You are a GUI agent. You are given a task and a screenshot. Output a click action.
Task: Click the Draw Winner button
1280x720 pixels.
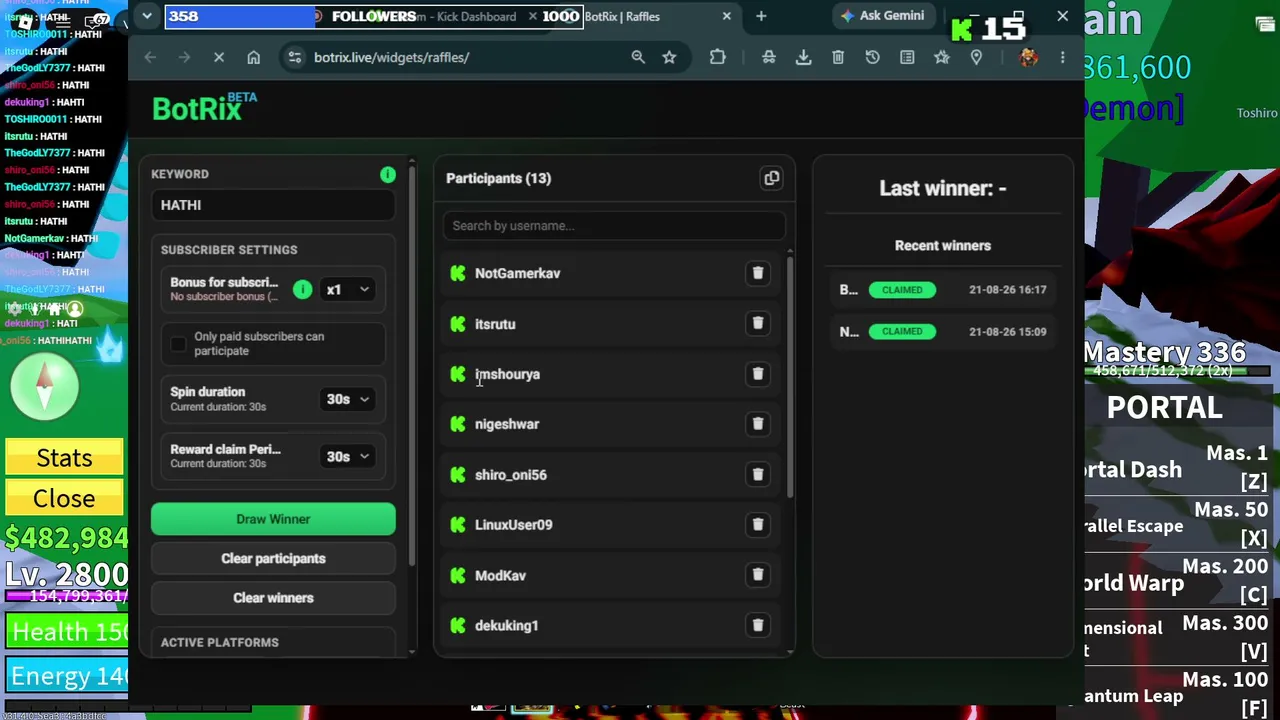tap(273, 519)
